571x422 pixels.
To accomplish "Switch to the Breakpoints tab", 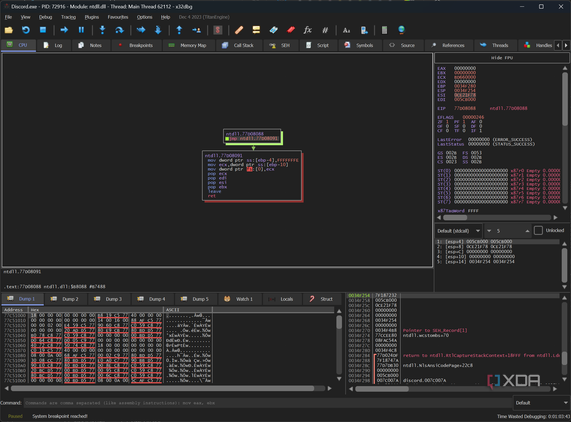I will point(135,45).
